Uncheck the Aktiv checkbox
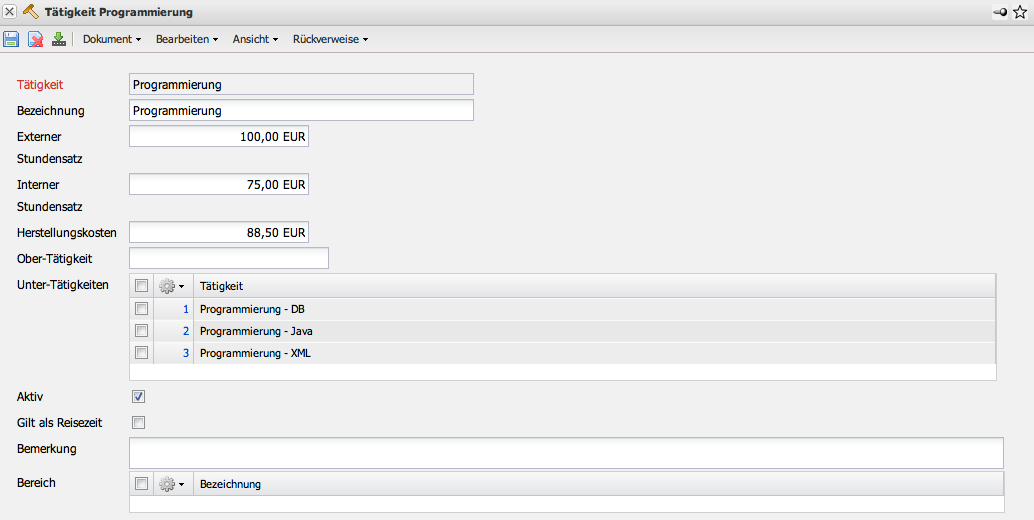This screenshot has height=520, width=1034. [138, 396]
